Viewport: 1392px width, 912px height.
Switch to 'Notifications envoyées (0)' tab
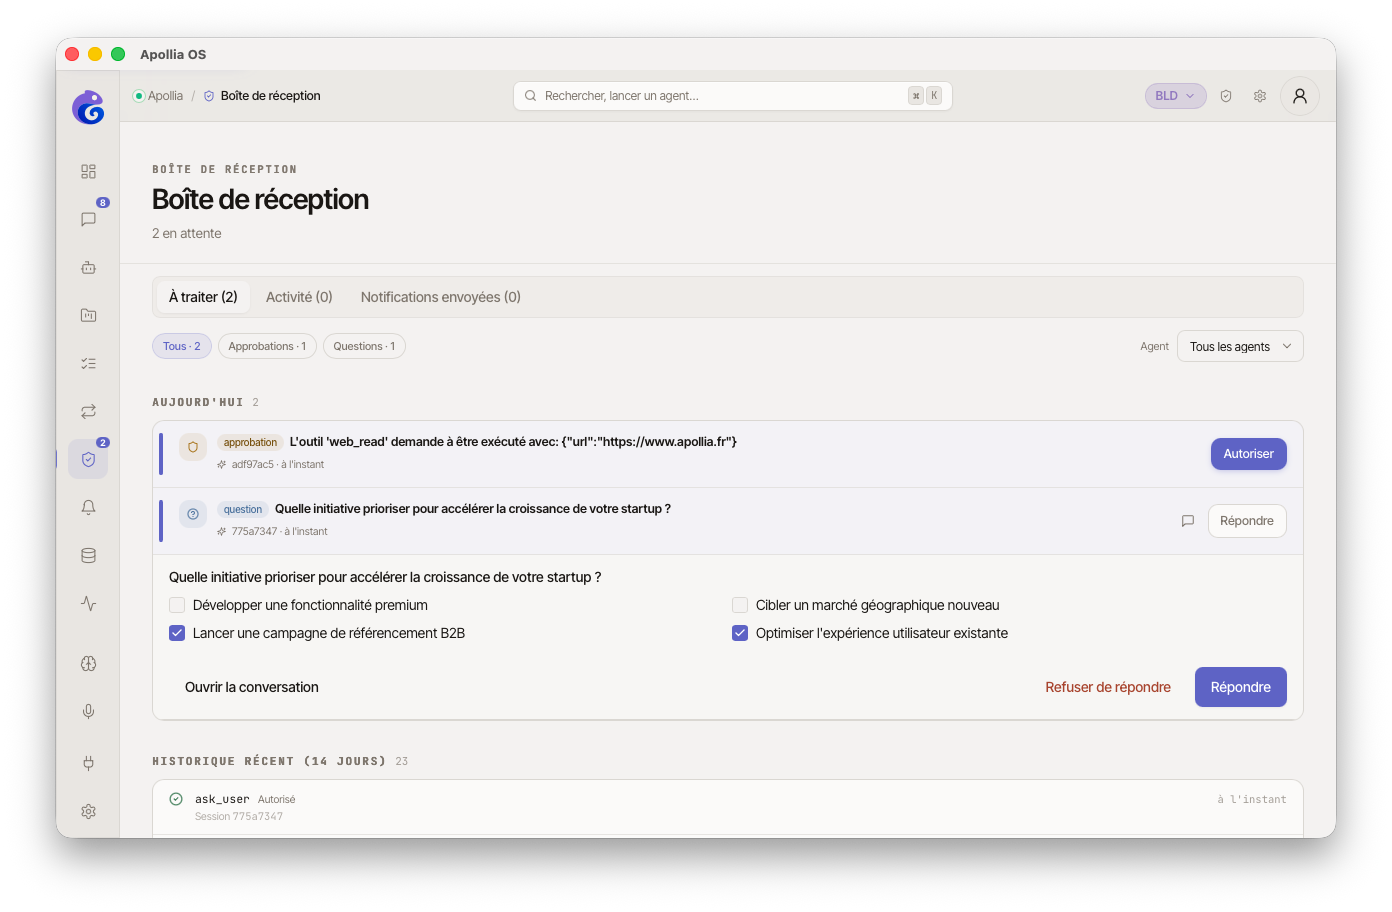tap(441, 297)
